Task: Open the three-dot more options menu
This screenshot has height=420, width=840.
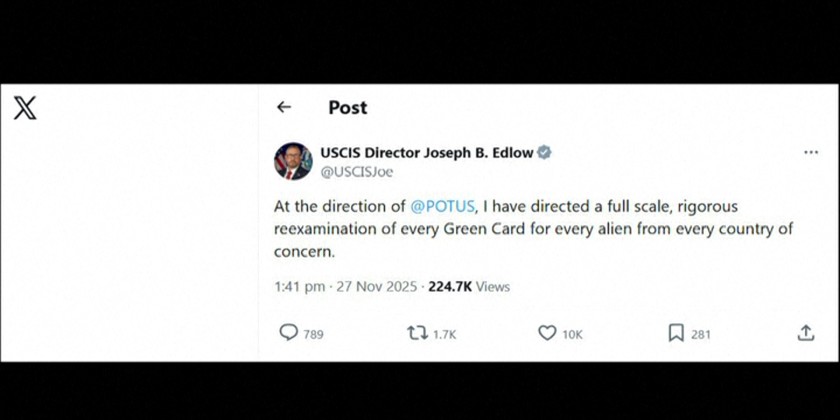Action: 811,153
